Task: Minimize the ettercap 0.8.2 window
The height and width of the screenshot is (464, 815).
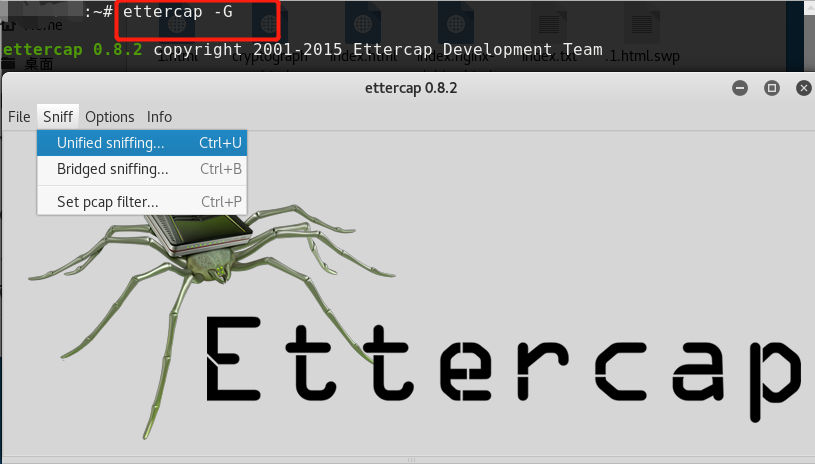Action: [x=740, y=88]
